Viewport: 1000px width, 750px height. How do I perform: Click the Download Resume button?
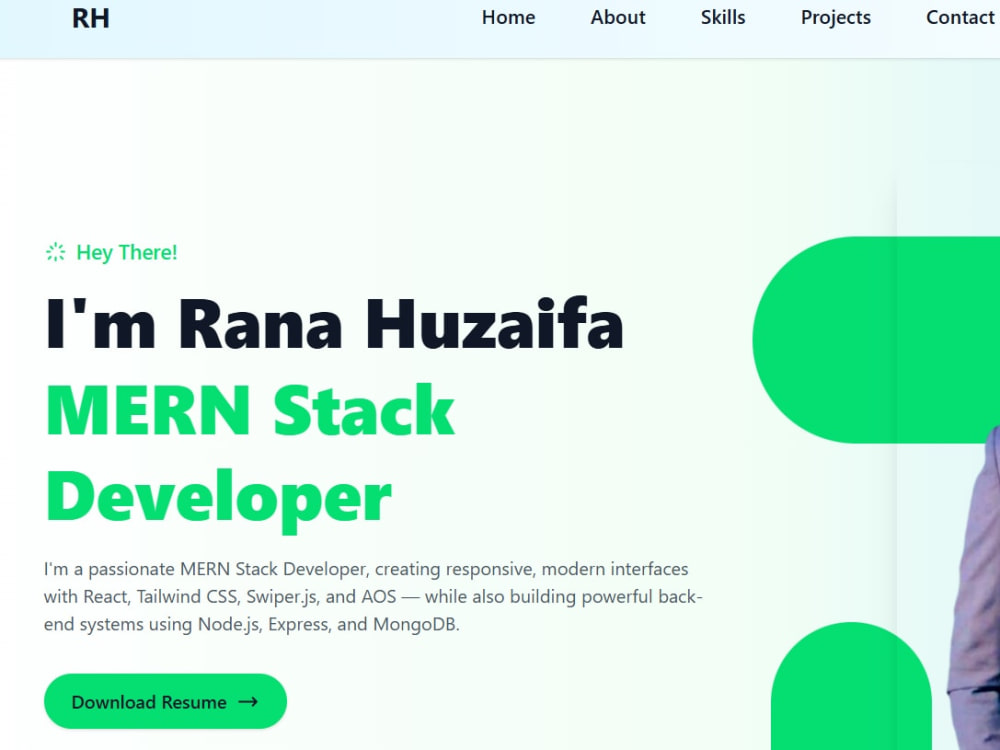[x=165, y=701]
